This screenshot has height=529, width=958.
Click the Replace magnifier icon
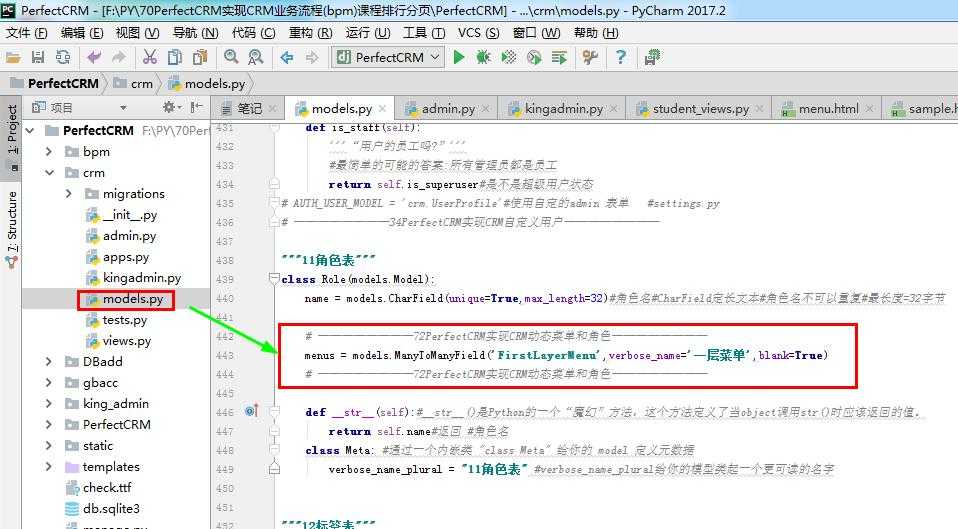pos(255,57)
